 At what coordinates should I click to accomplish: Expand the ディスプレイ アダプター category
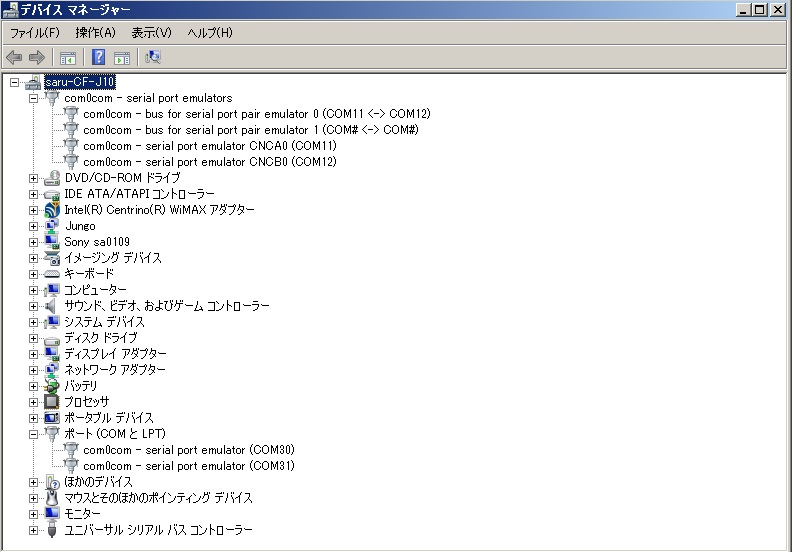[33, 354]
